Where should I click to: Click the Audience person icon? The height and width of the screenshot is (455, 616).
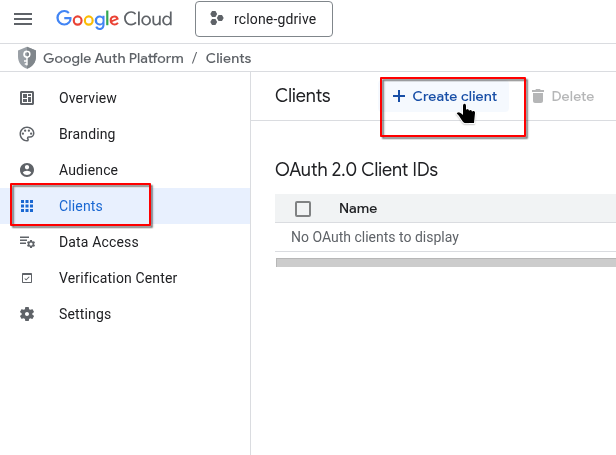click(27, 170)
